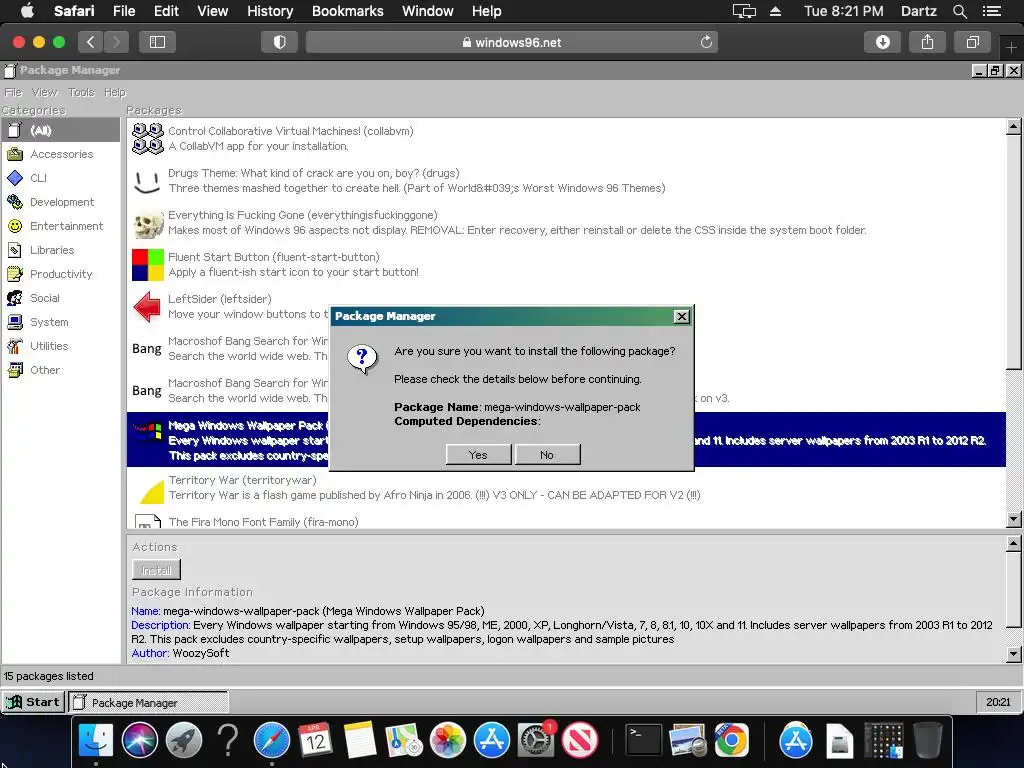Image resolution: width=1024 pixels, height=768 pixels.
Task: Open Safari's History menu
Action: (270, 11)
